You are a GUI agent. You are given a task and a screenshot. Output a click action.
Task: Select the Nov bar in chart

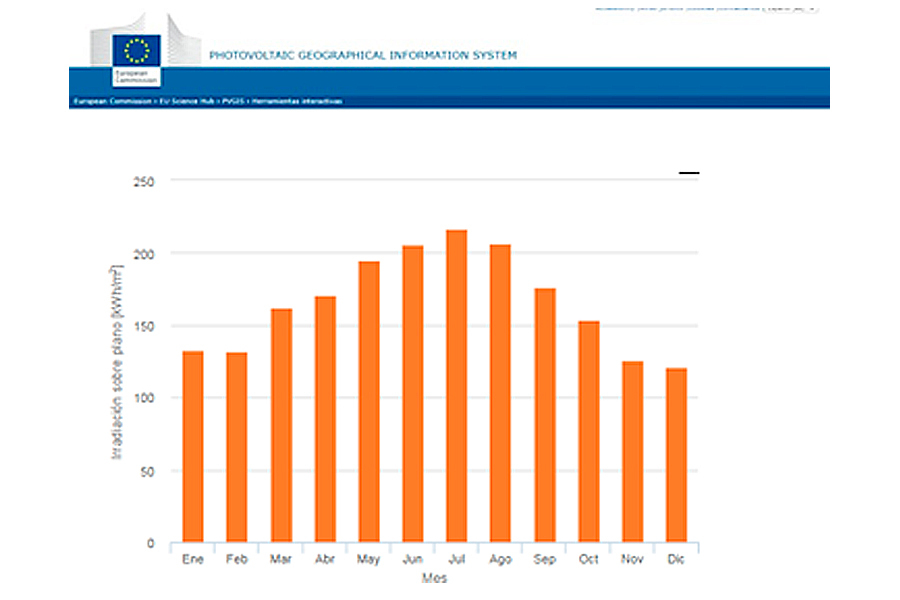(x=633, y=452)
